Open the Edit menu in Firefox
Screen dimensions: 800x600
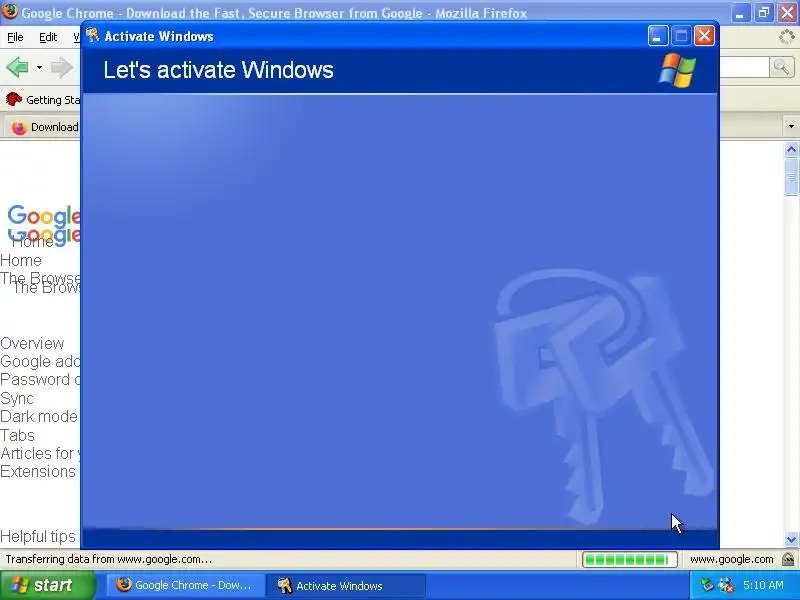[x=48, y=37]
